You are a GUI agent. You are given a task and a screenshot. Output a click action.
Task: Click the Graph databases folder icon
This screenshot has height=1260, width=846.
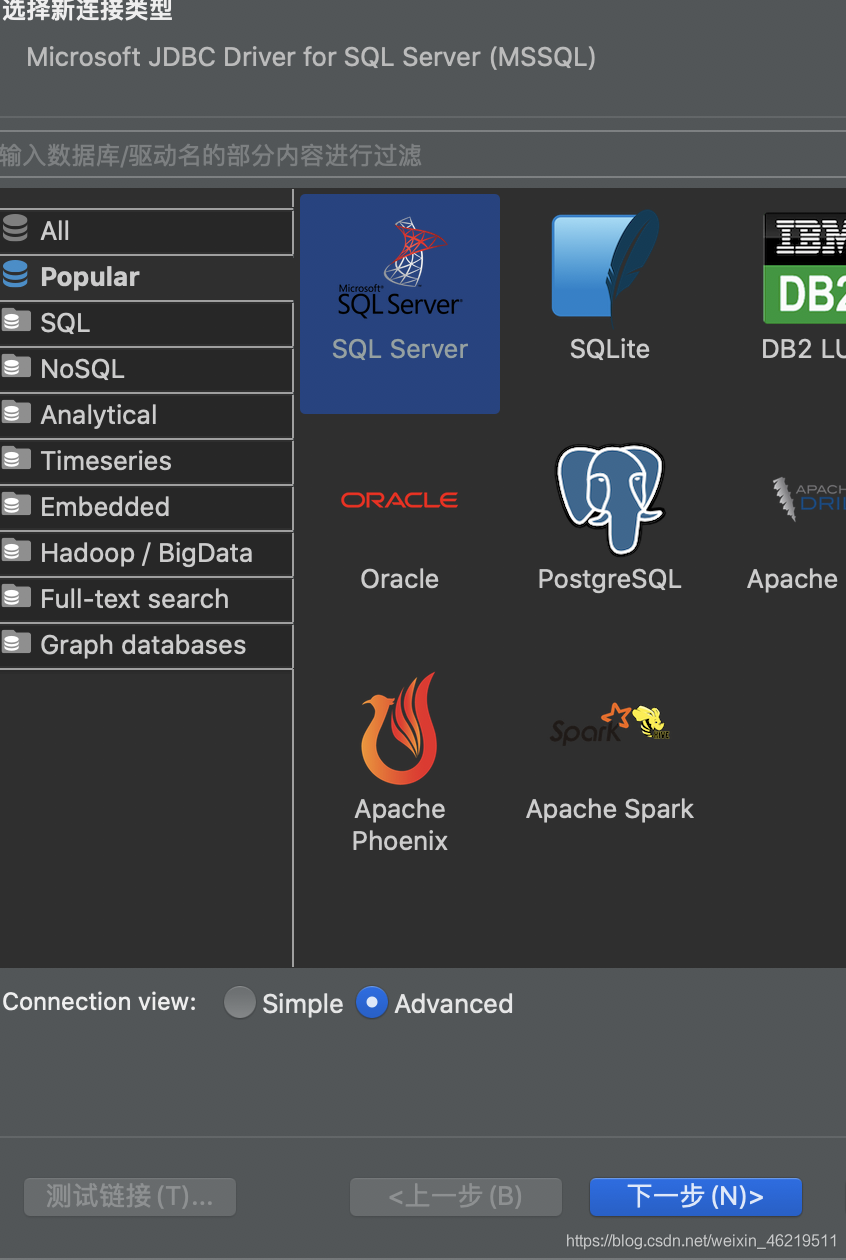[15, 643]
